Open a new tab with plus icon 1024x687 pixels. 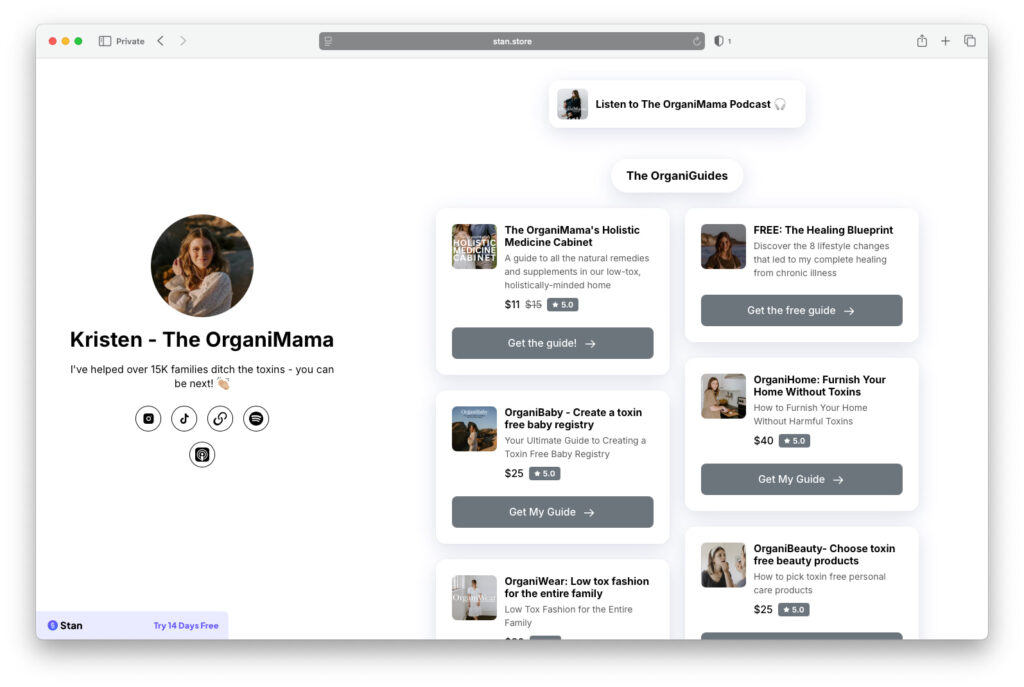(x=945, y=41)
